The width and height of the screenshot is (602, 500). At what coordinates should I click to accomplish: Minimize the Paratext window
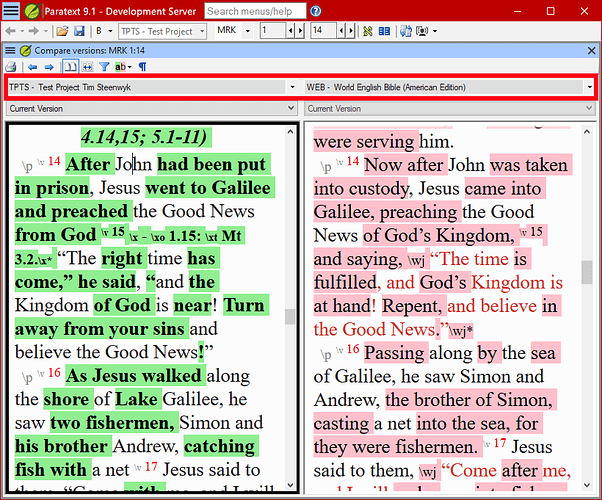(x=517, y=11)
